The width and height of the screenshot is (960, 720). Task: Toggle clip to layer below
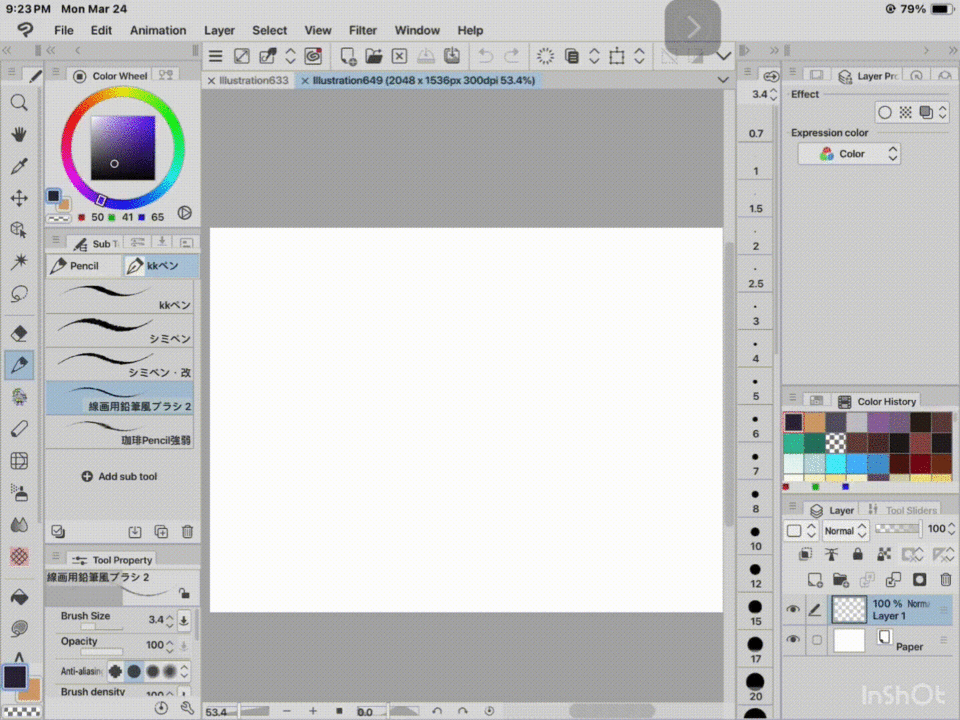pyautogui.click(x=805, y=555)
